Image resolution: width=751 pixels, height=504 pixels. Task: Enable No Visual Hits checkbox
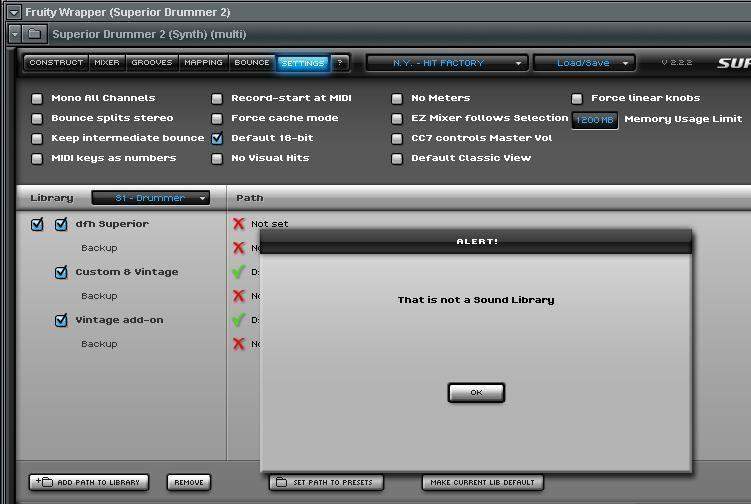coord(217,159)
